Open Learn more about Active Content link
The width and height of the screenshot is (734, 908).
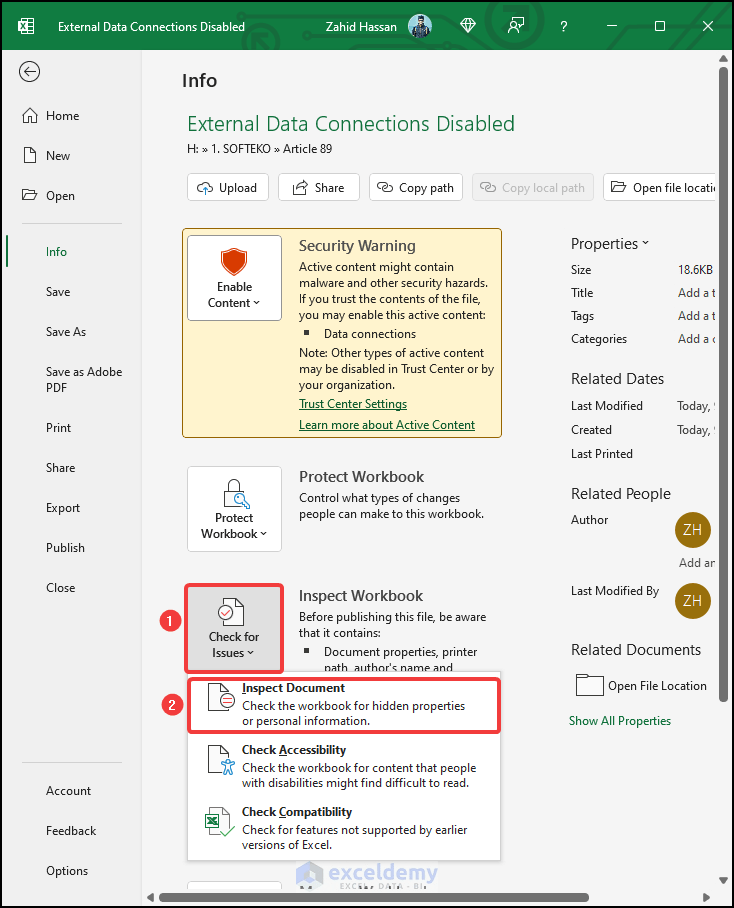coord(387,425)
